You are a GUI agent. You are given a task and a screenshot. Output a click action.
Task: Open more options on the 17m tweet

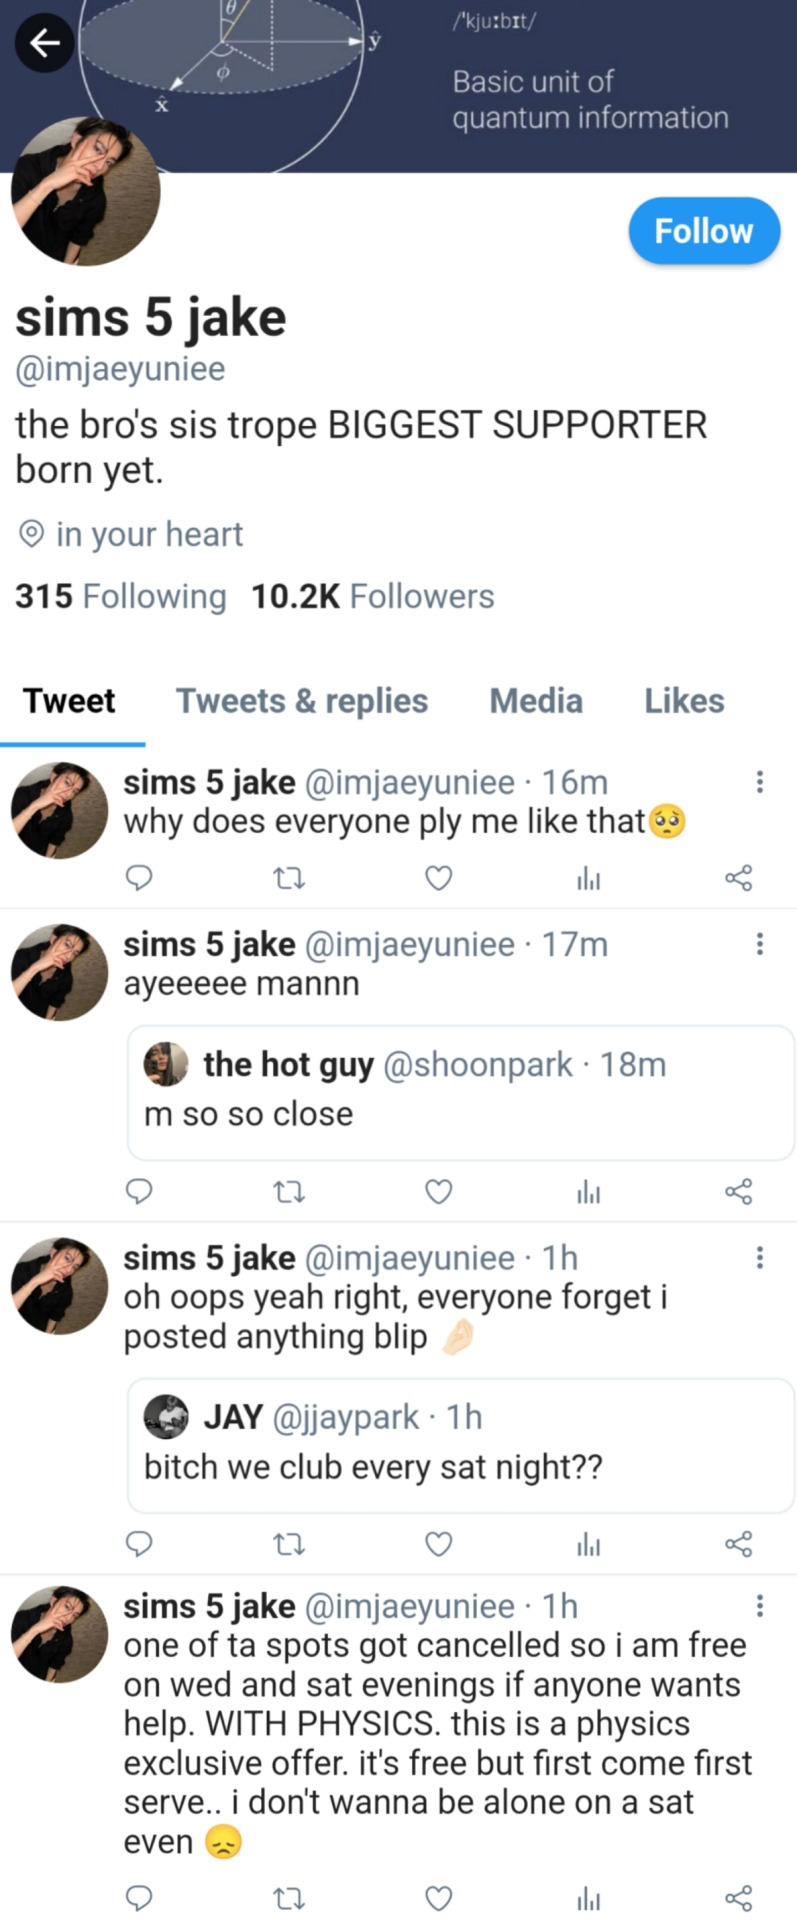pyautogui.click(x=760, y=944)
